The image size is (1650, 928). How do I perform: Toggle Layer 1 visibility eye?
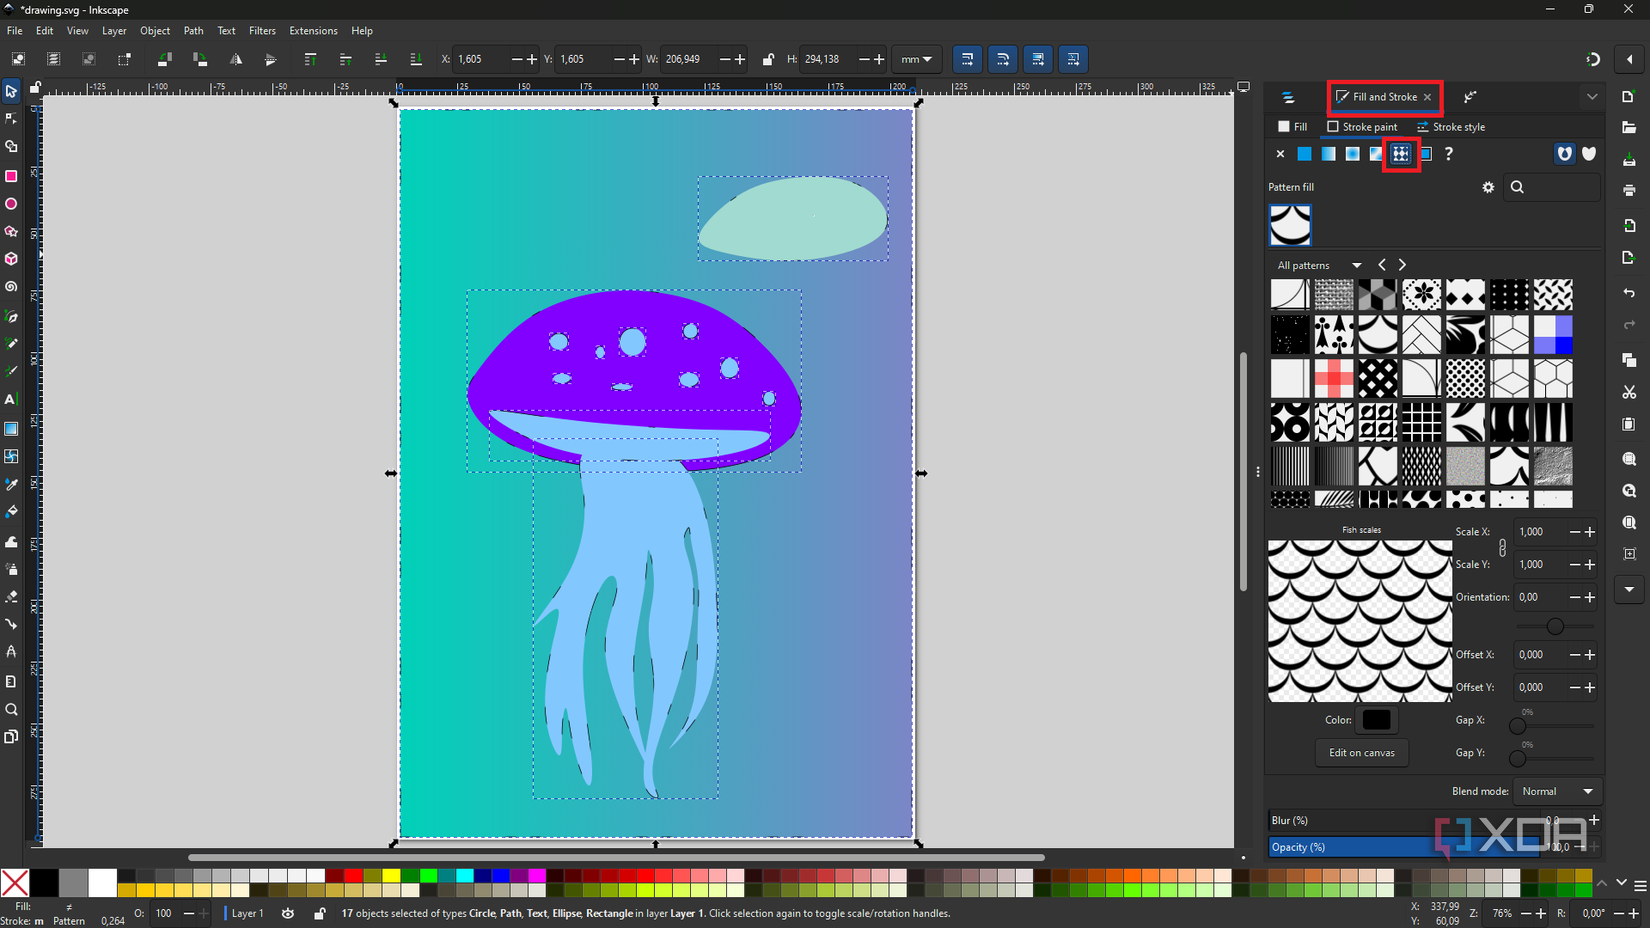[288, 913]
